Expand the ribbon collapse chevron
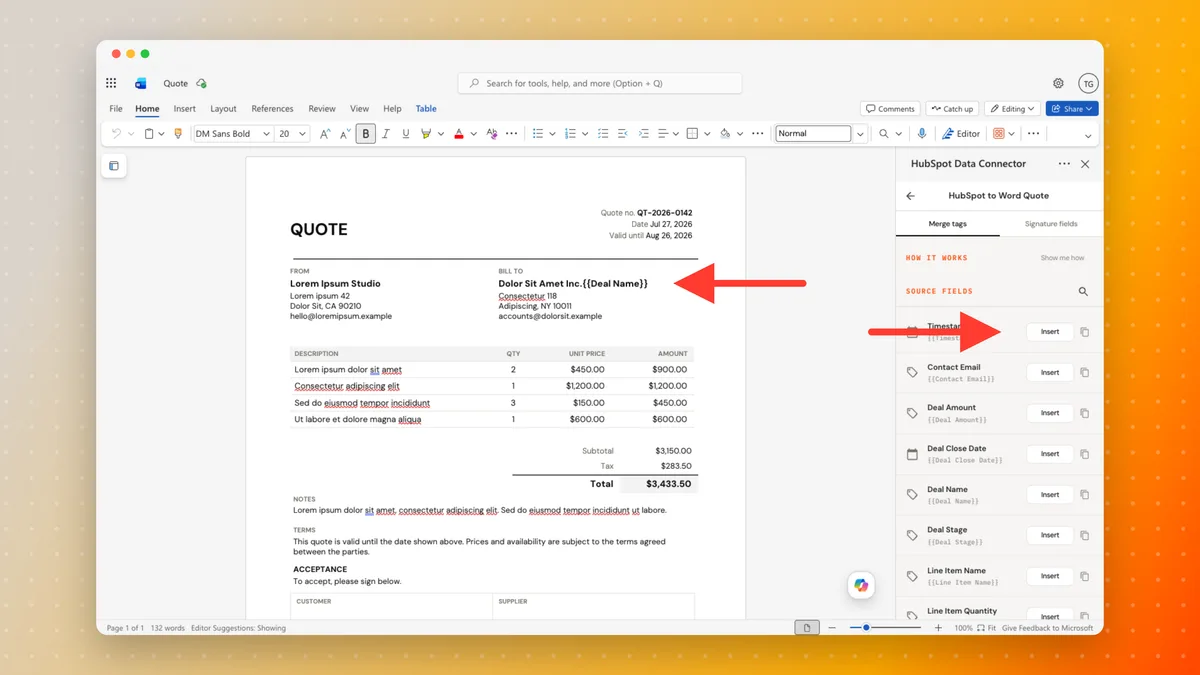Viewport: 1200px width, 675px height. 1088,135
